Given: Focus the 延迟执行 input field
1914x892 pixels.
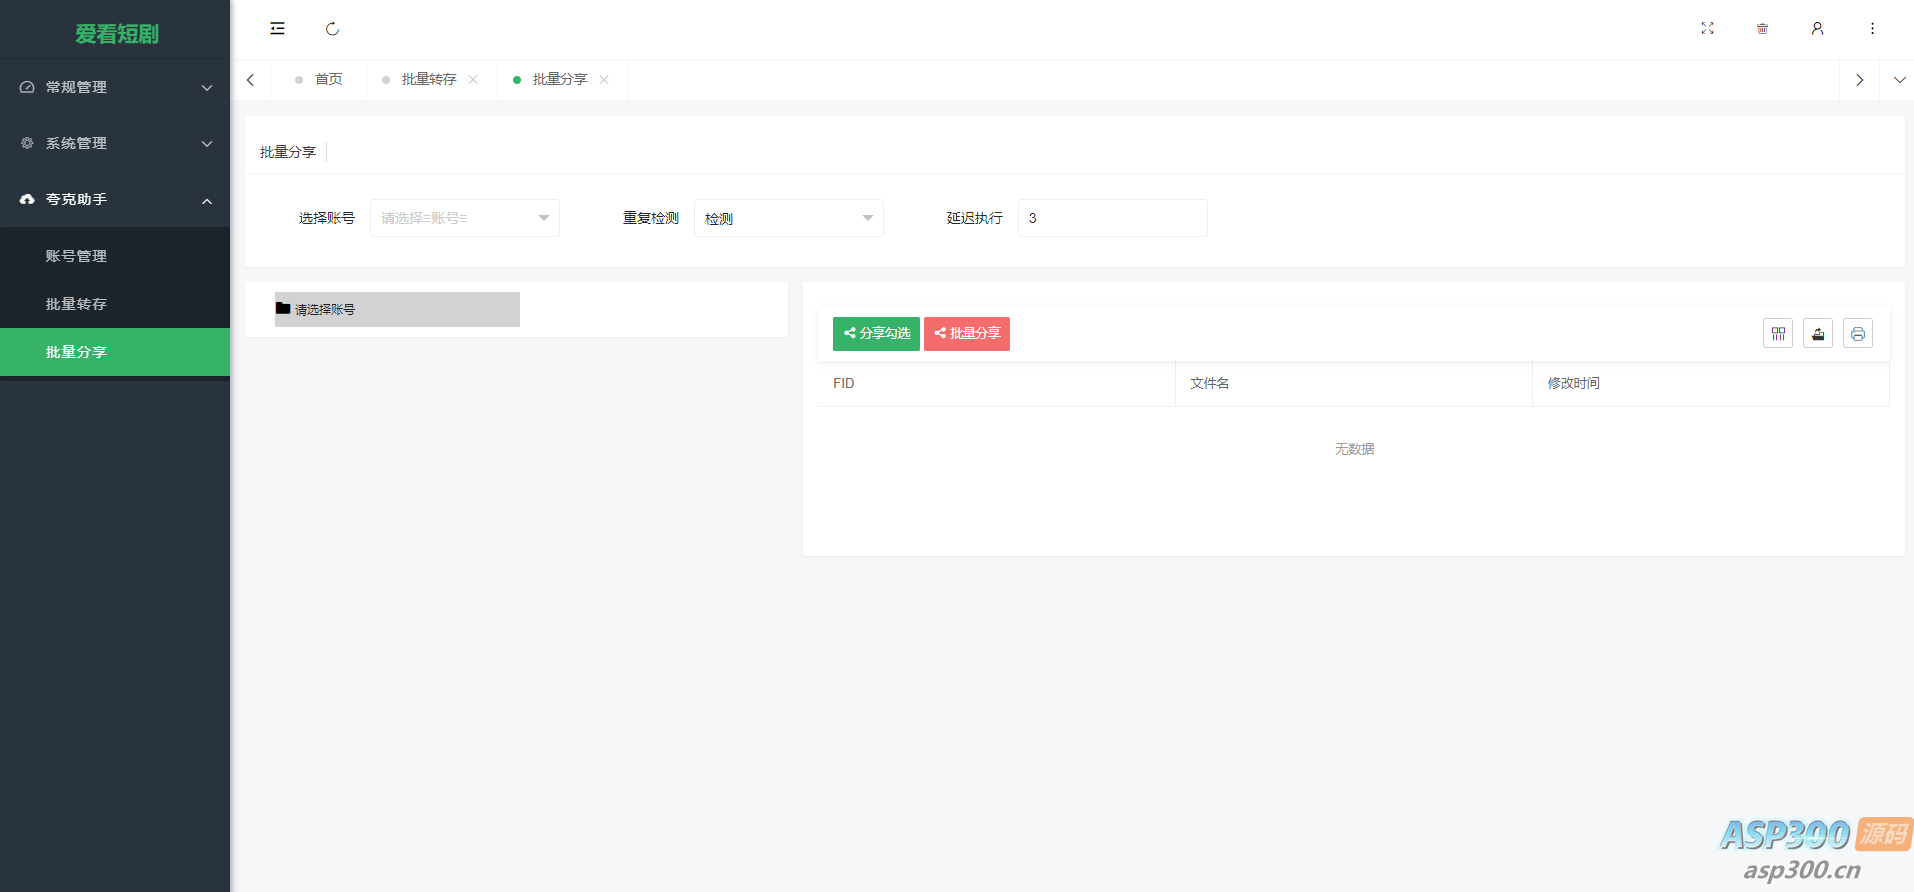Looking at the screenshot, I should point(1112,218).
